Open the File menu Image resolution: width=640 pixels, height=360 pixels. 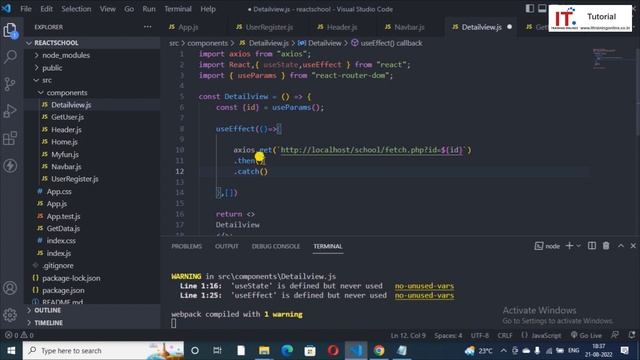point(26,9)
